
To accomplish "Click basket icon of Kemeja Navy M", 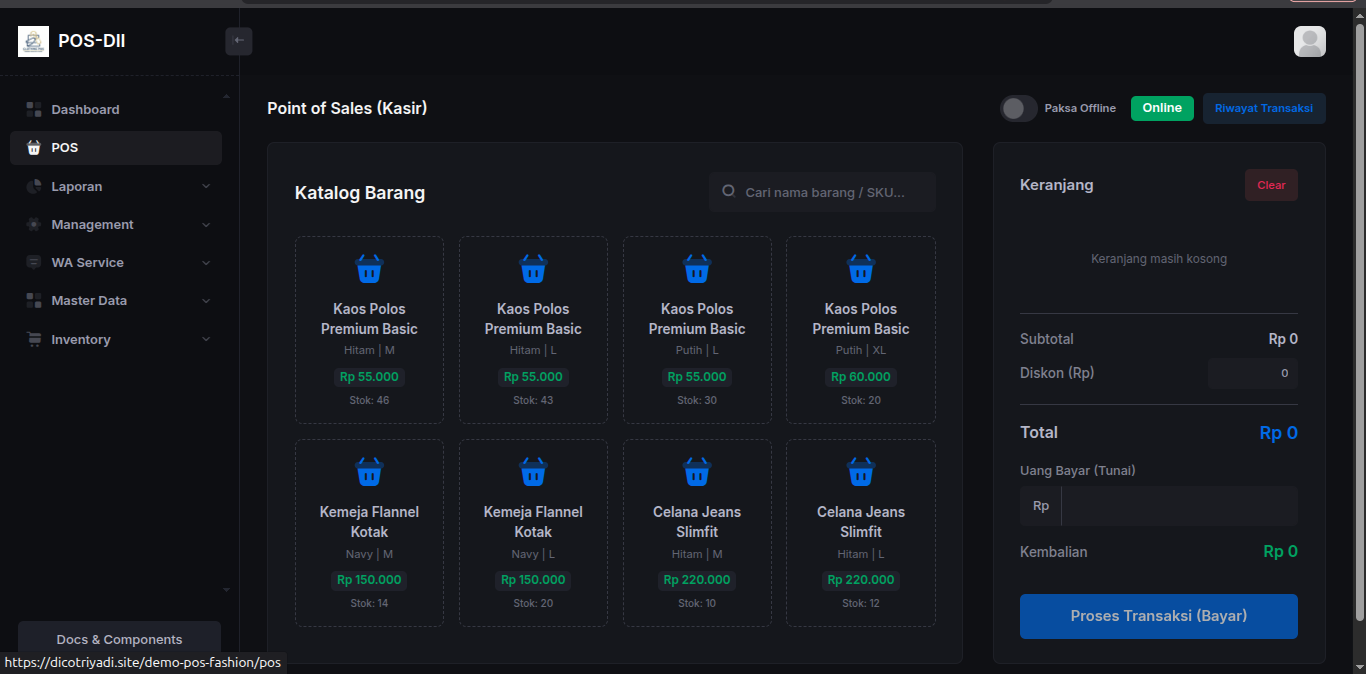I will [369, 472].
